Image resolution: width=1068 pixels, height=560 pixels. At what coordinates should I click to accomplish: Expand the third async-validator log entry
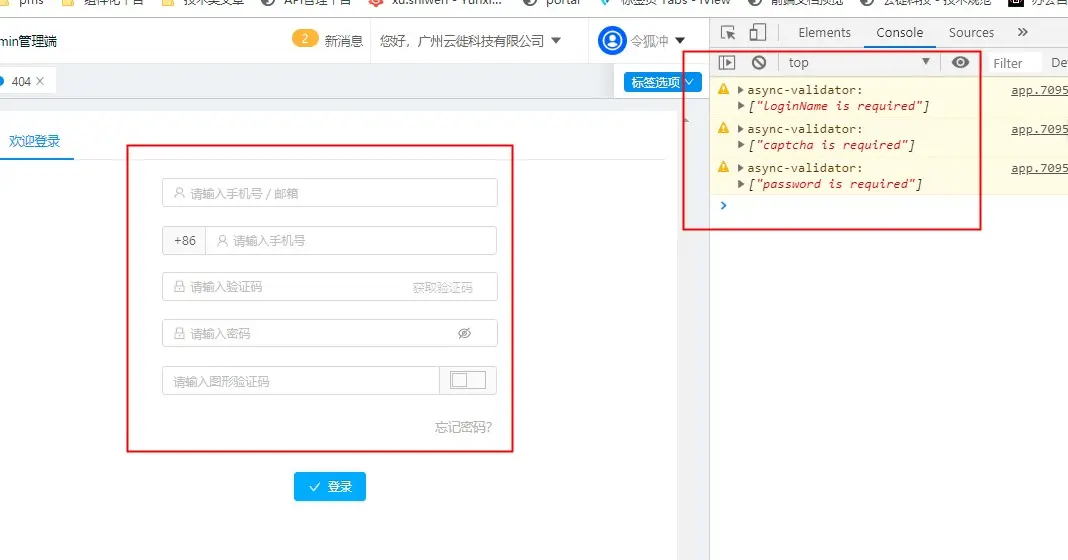(740, 168)
